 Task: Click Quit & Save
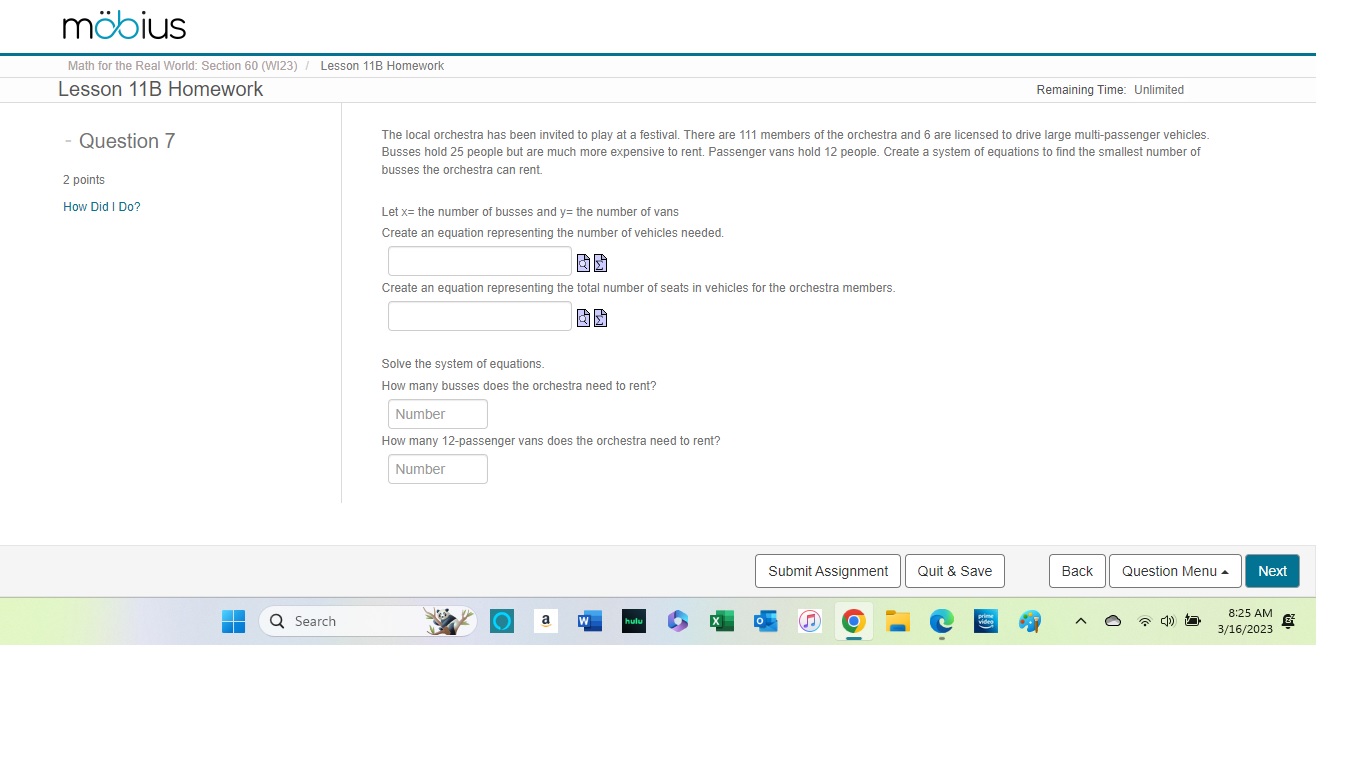click(x=955, y=571)
